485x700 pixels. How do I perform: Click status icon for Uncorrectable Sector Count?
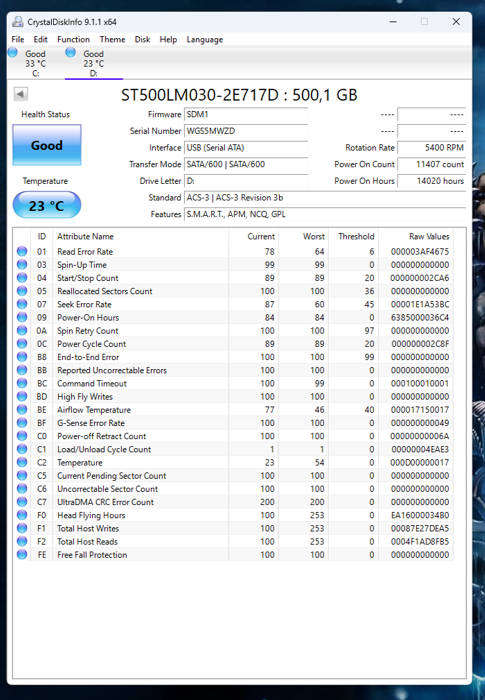(x=21, y=488)
